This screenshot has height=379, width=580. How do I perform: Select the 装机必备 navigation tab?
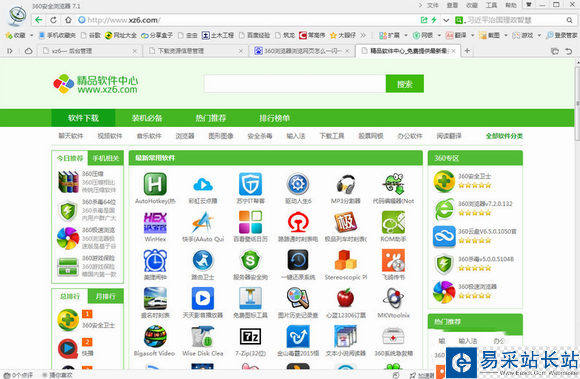pyautogui.click(x=147, y=118)
